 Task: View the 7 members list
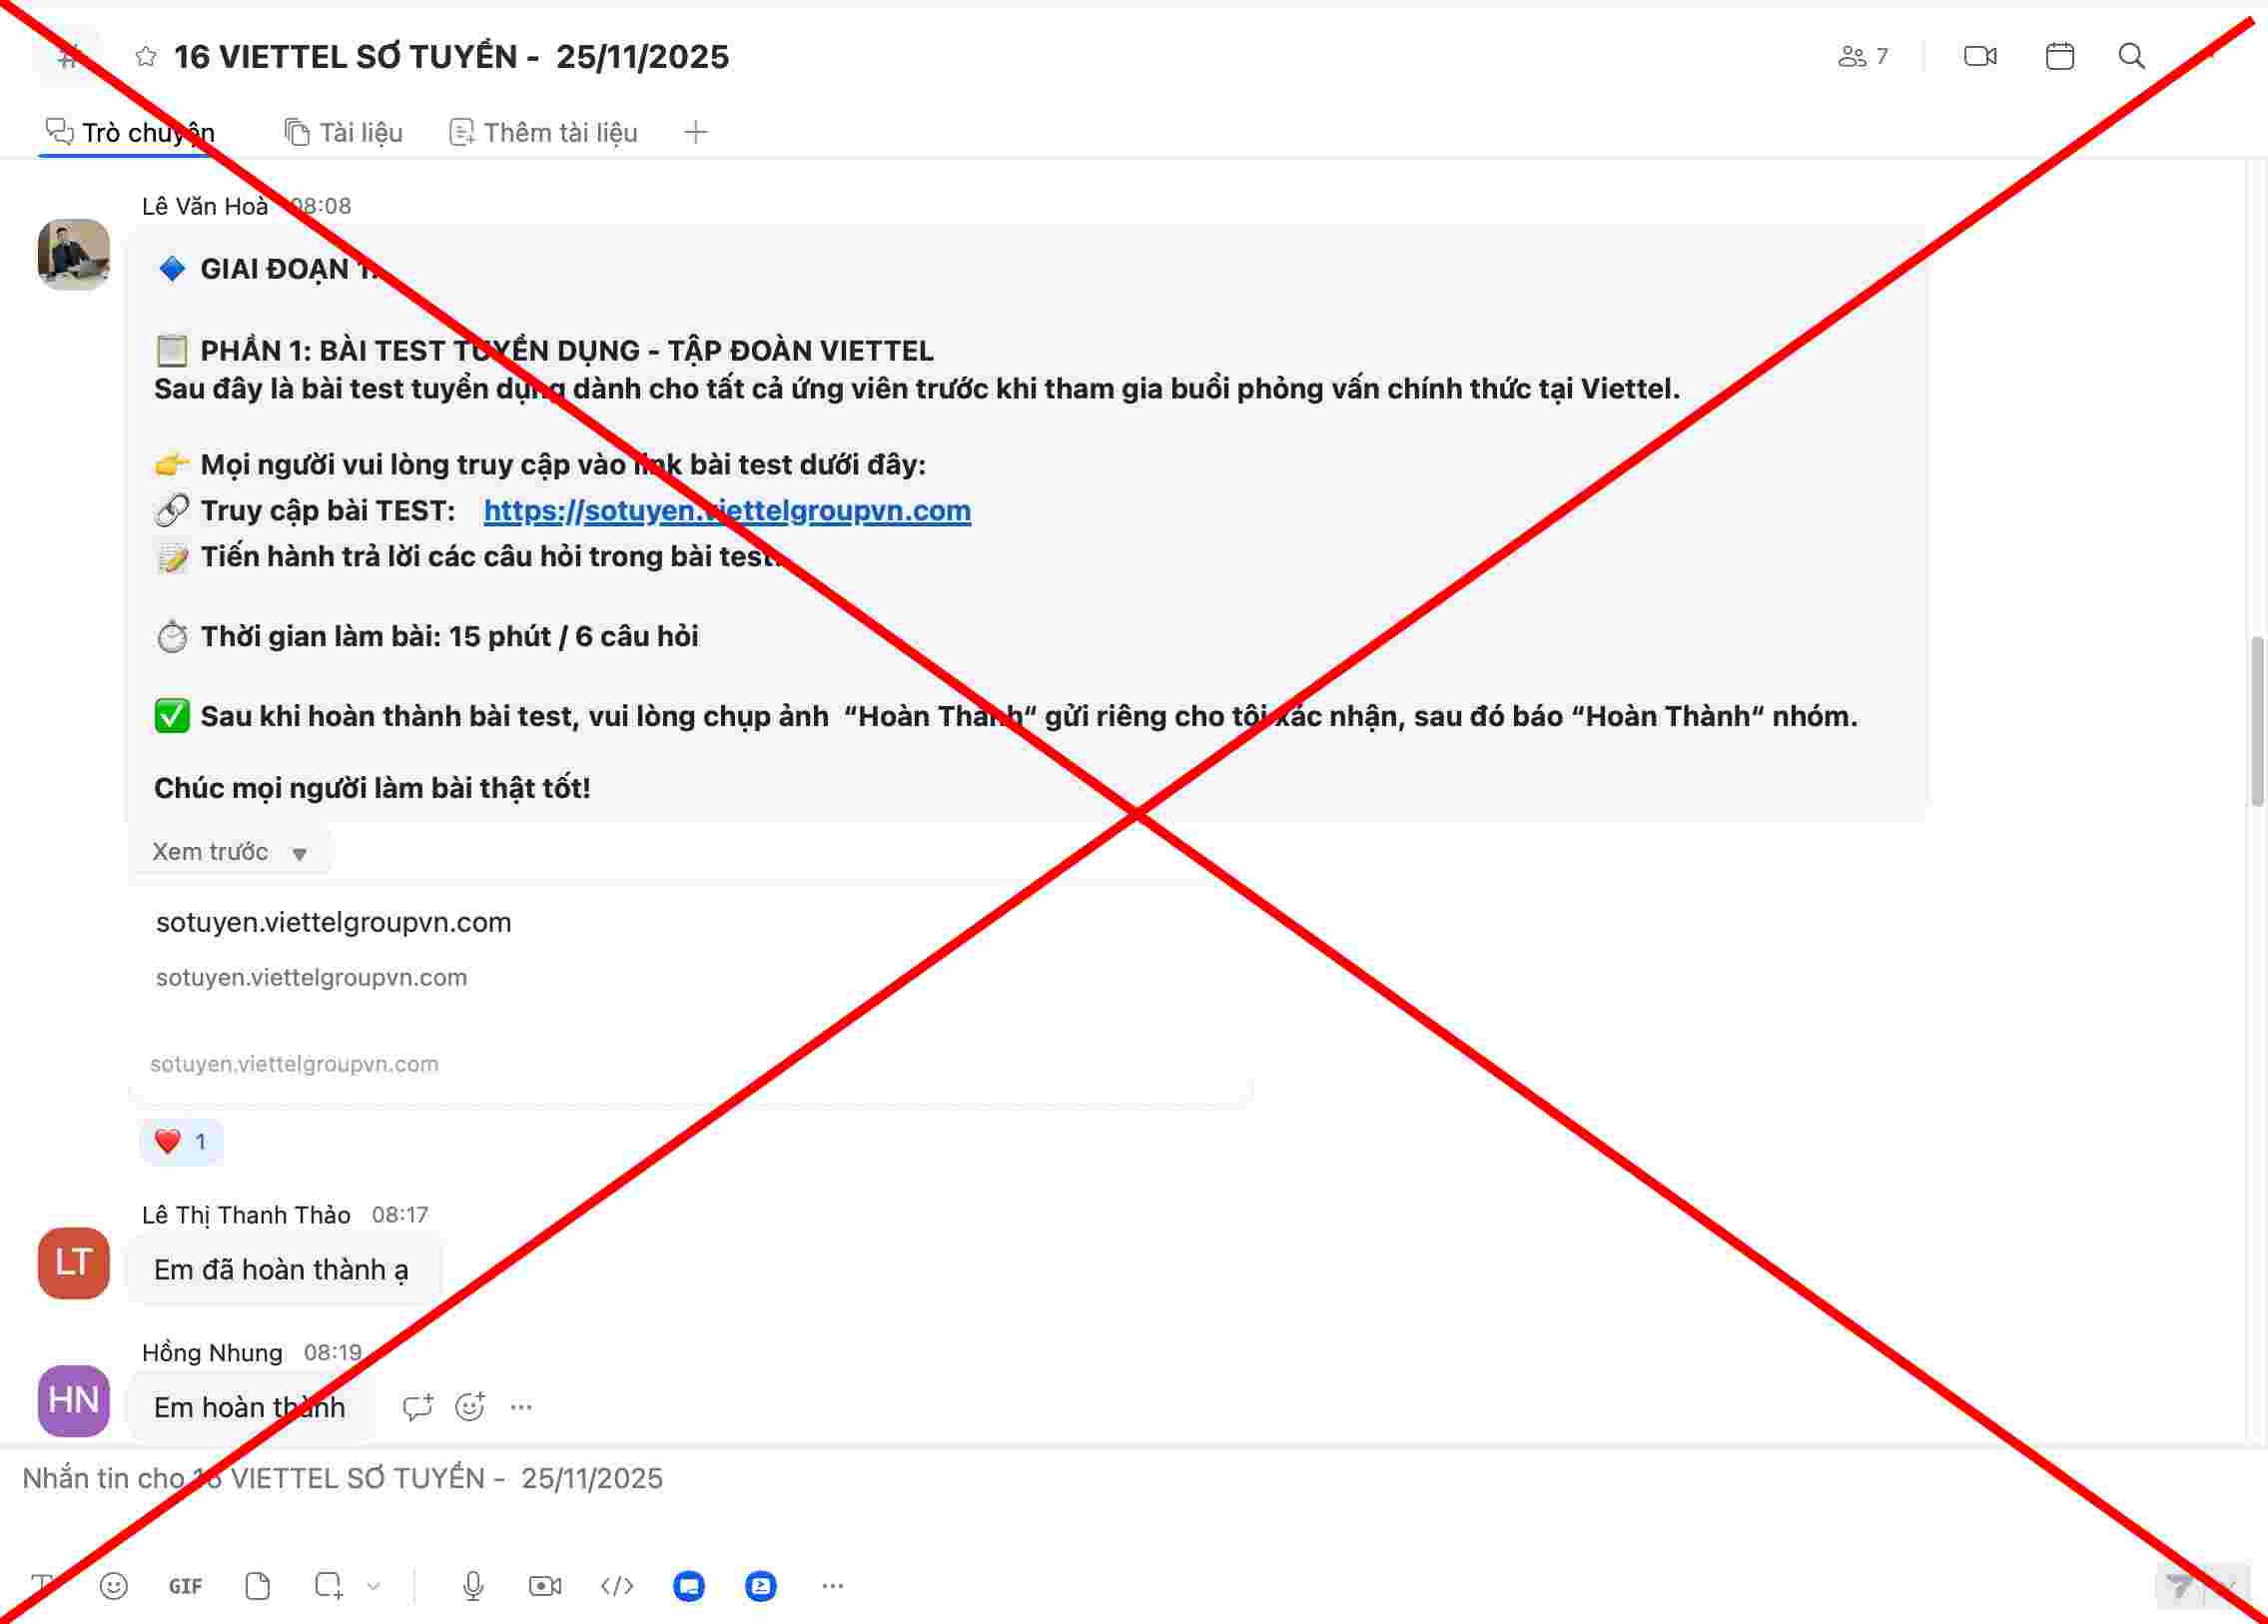coord(1863,56)
